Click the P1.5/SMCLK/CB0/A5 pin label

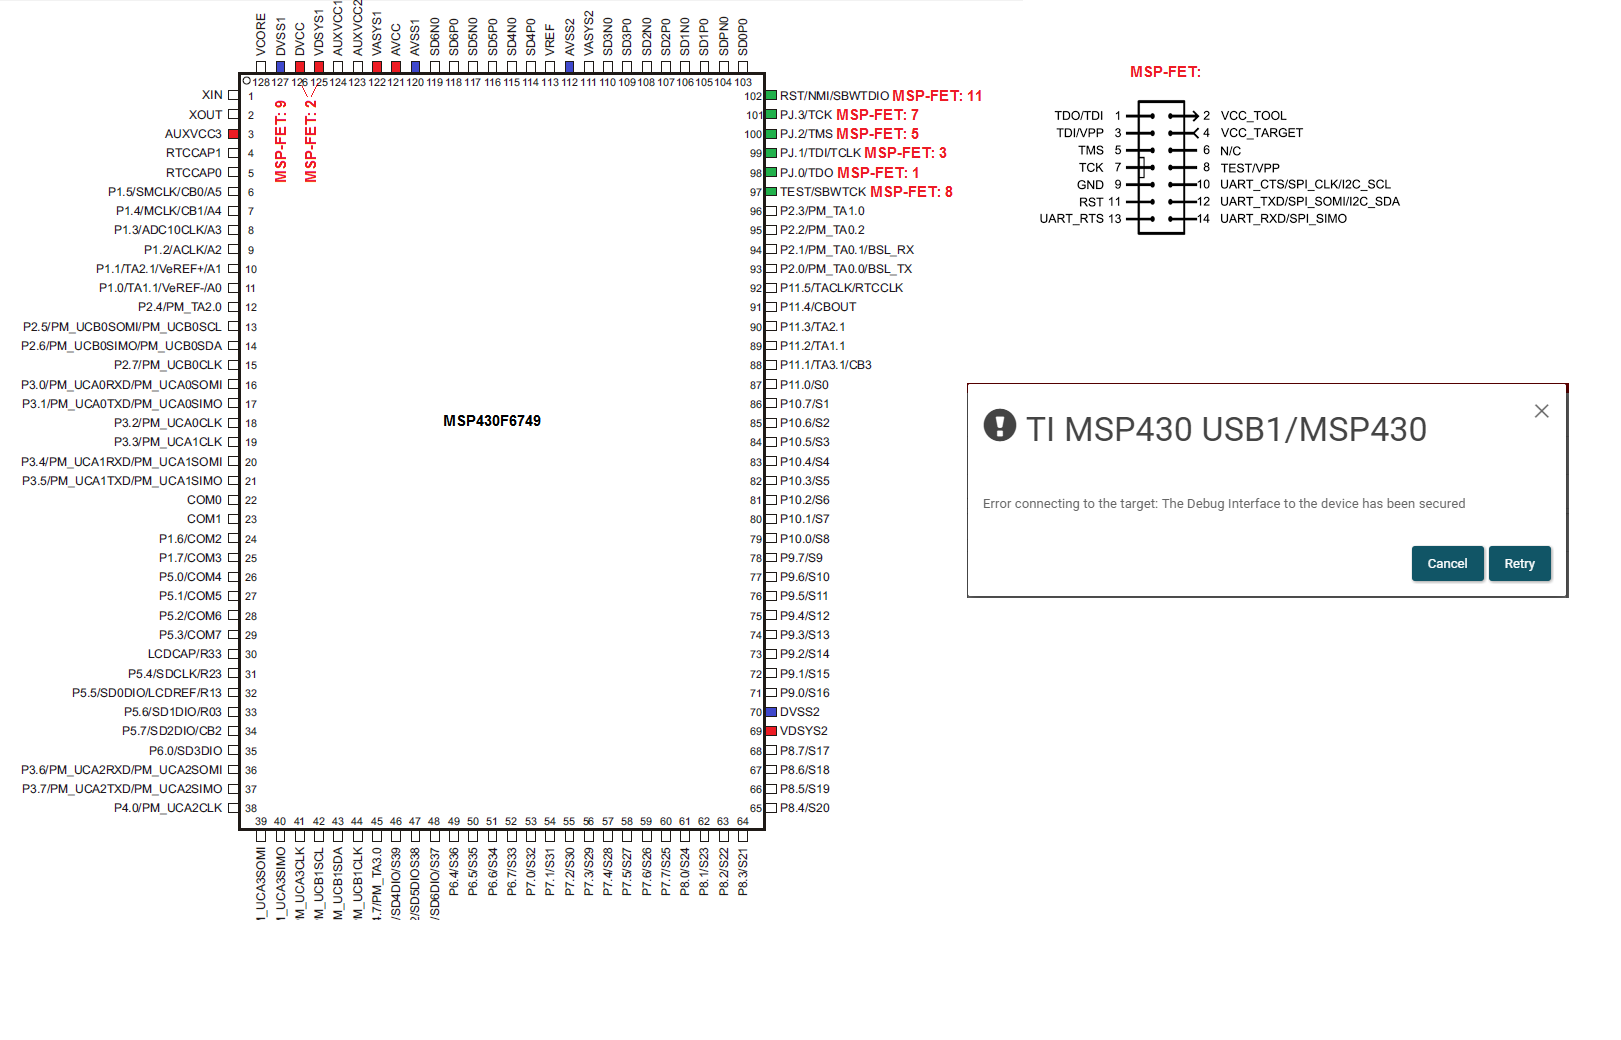point(165,192)
